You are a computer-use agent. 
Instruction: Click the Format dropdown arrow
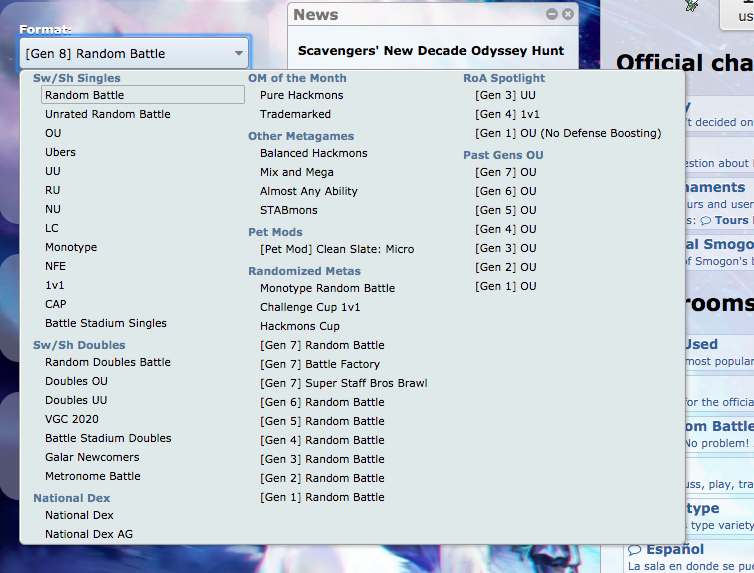coord(239,53)
